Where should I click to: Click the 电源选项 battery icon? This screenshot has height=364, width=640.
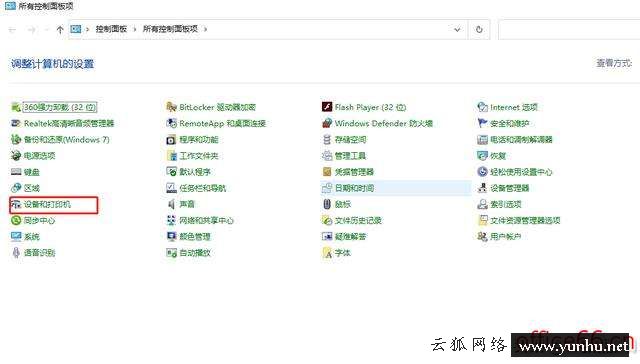pyautogui.click(x=16, y=155)
